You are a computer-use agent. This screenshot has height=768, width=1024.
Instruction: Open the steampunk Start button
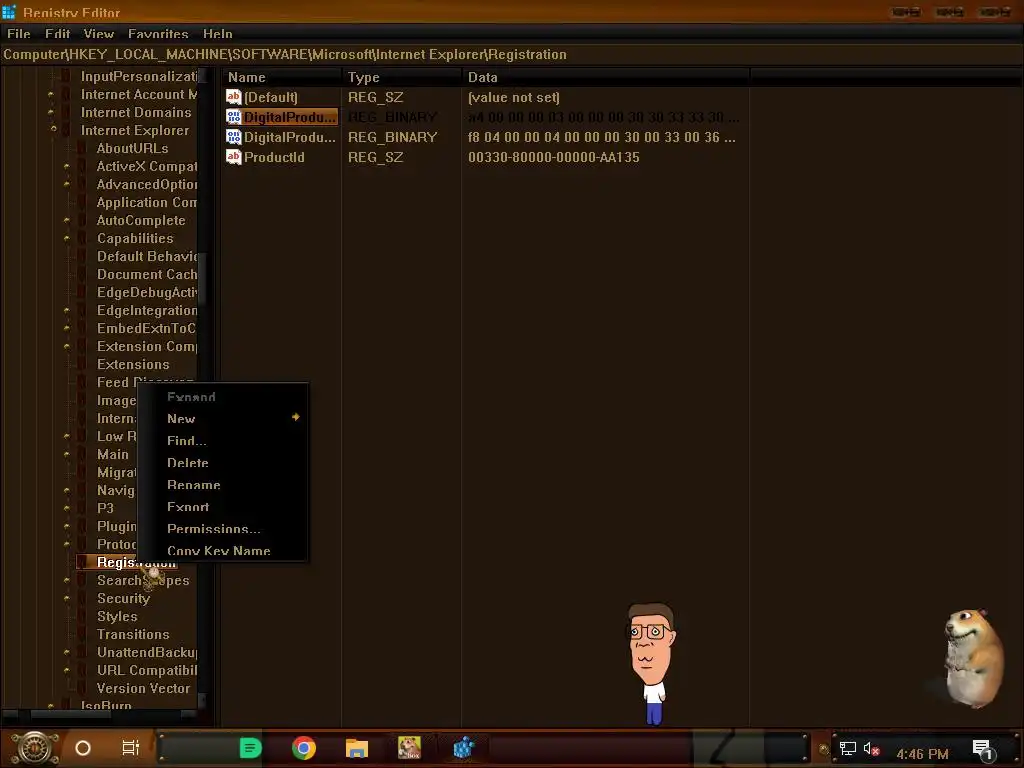coord(35,748)
